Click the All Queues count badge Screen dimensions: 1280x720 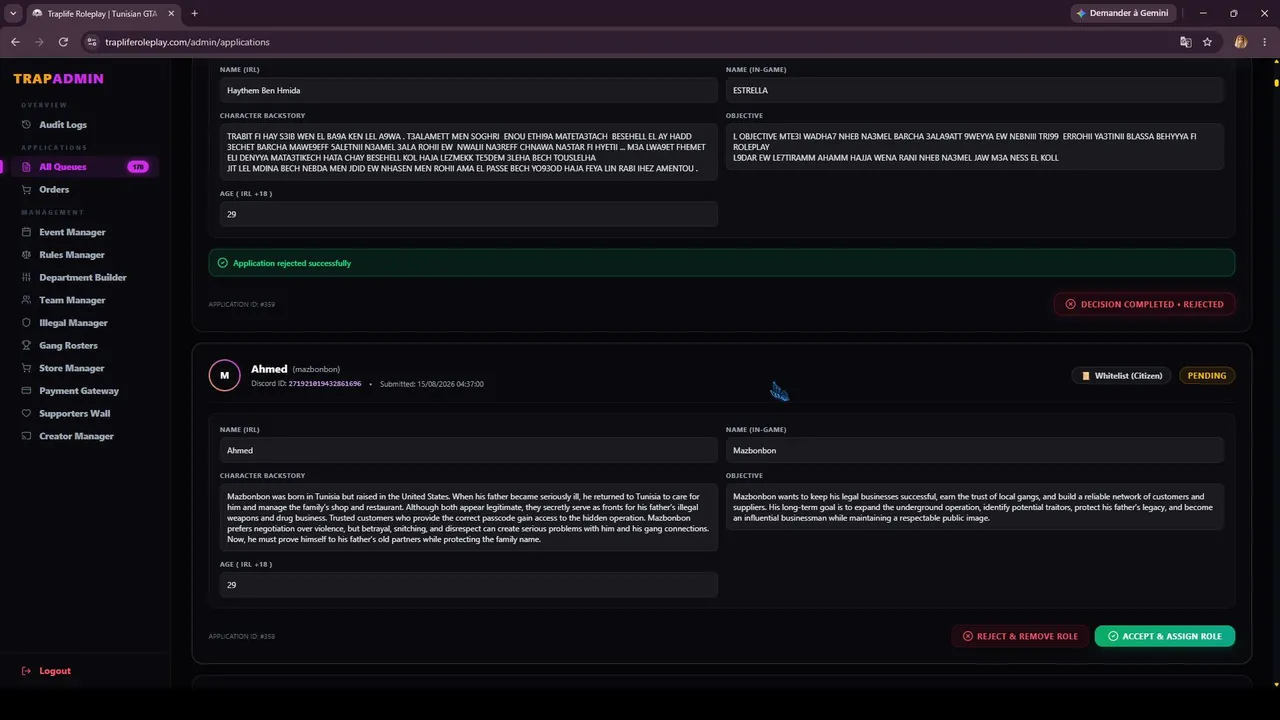[x=138, y=167]
